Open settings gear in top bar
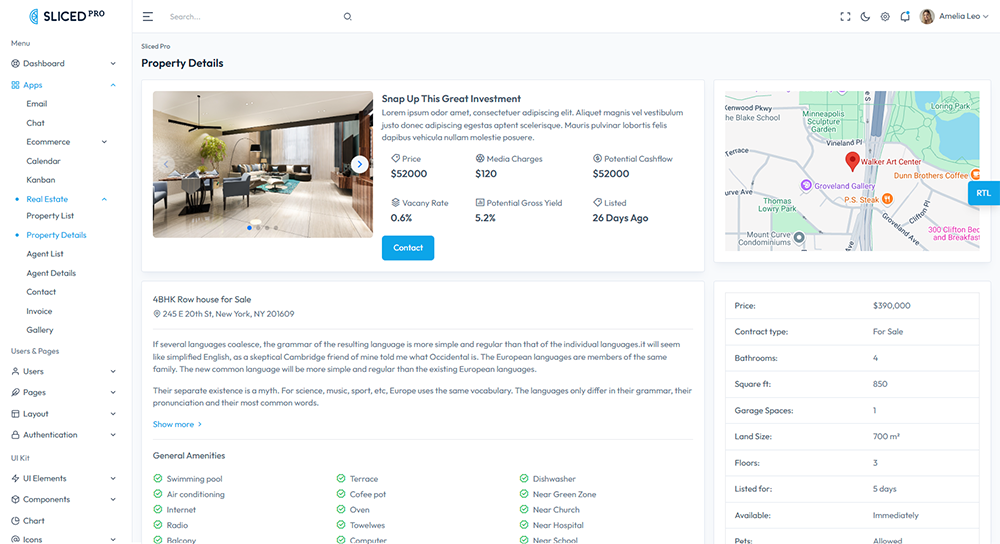1000x544 pixels. (885, 17)
